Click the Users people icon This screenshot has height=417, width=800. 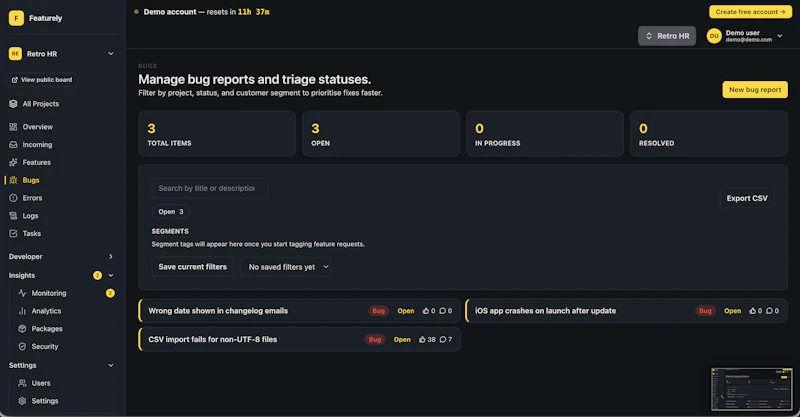click(x=22, y=383)
